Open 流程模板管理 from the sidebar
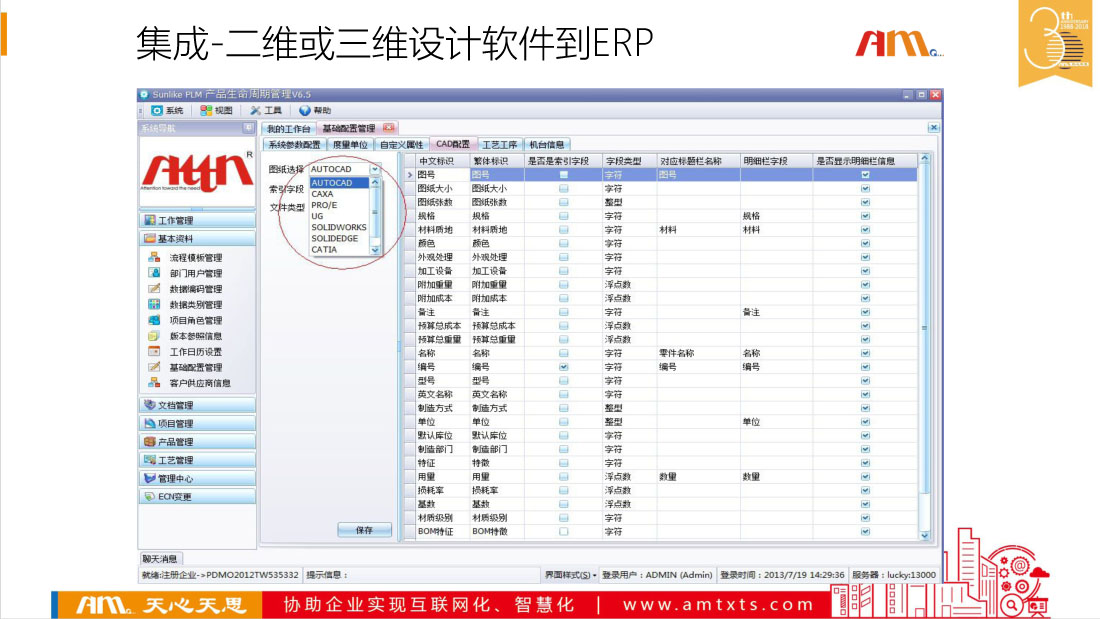 coord(194,258)
